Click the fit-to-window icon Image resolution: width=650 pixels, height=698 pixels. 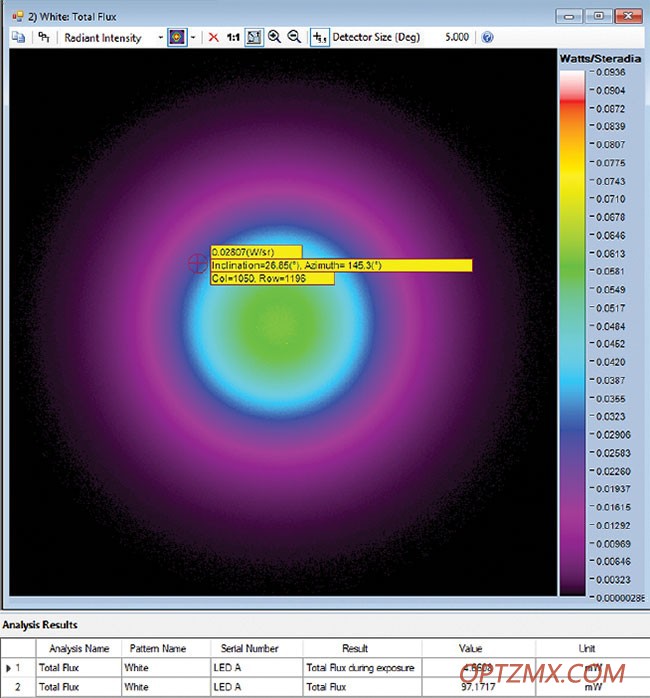point(254,37)
